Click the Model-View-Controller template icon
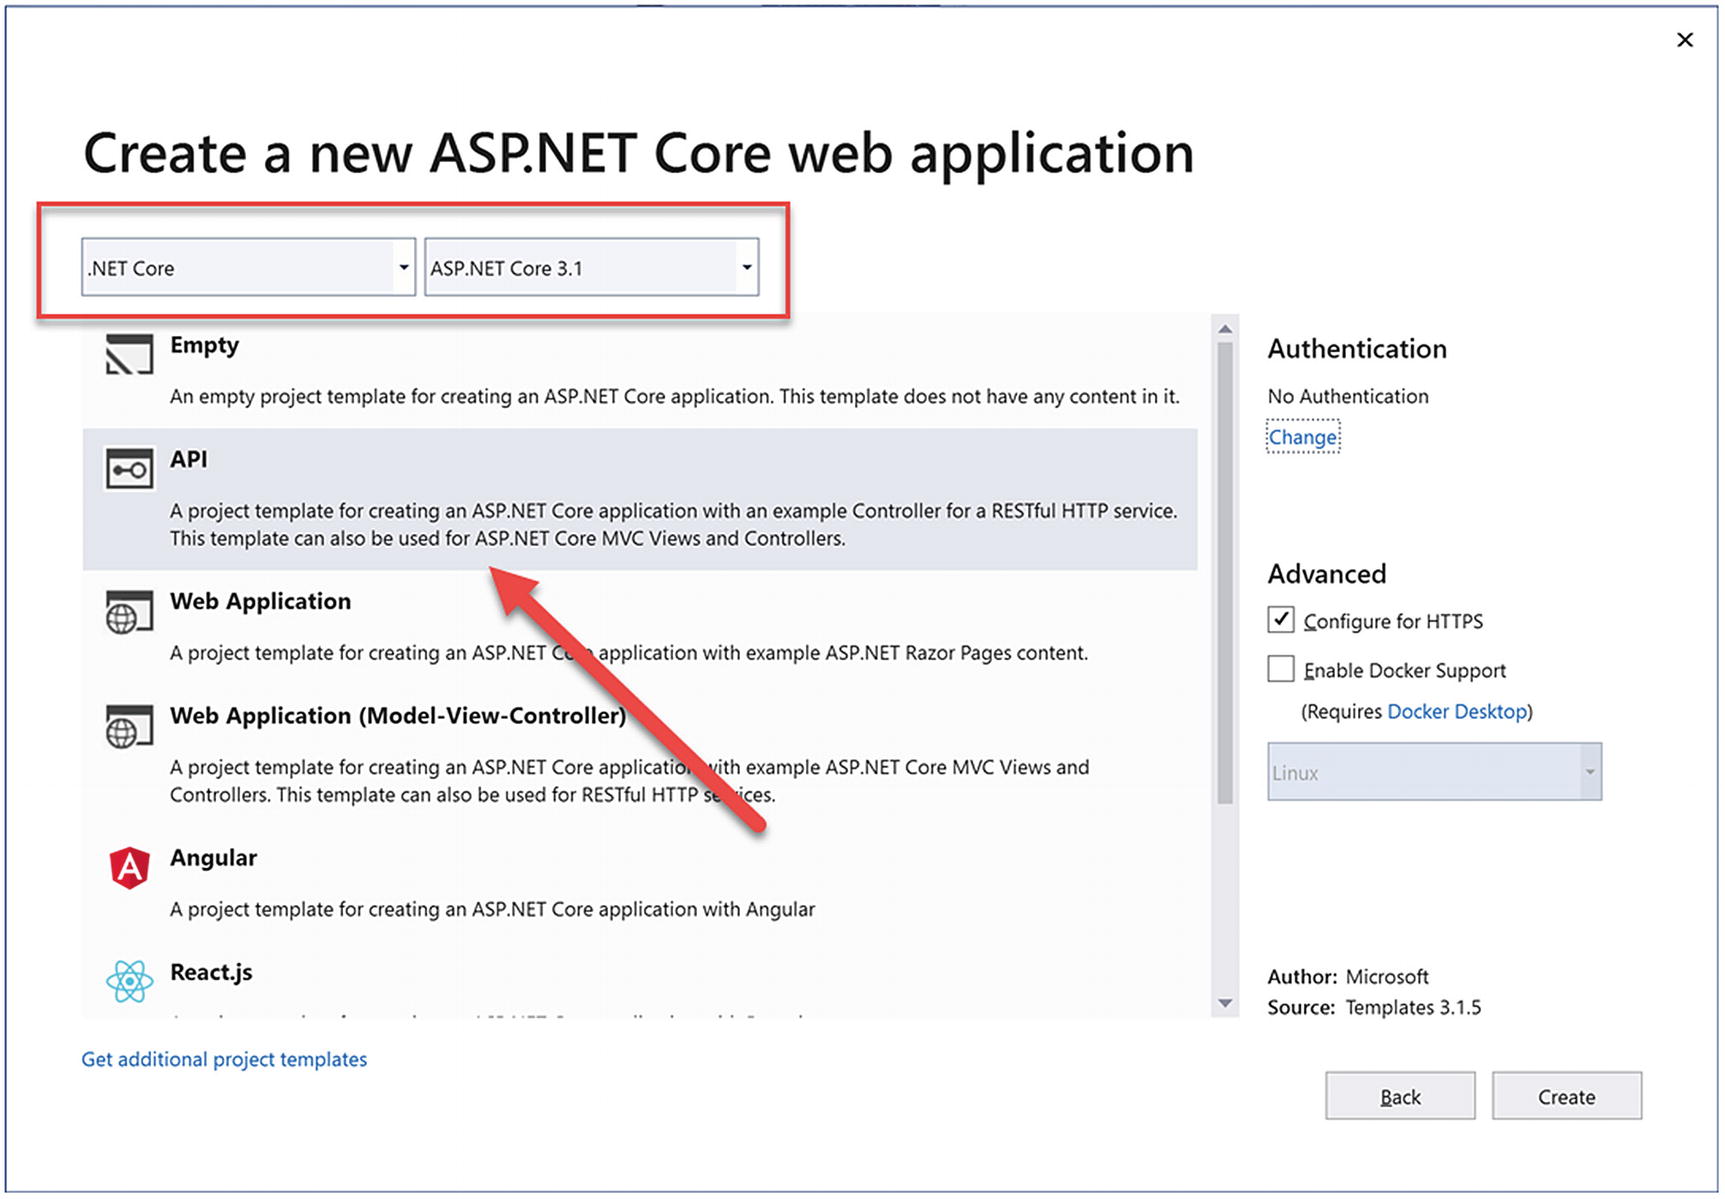 click(130, 726)
